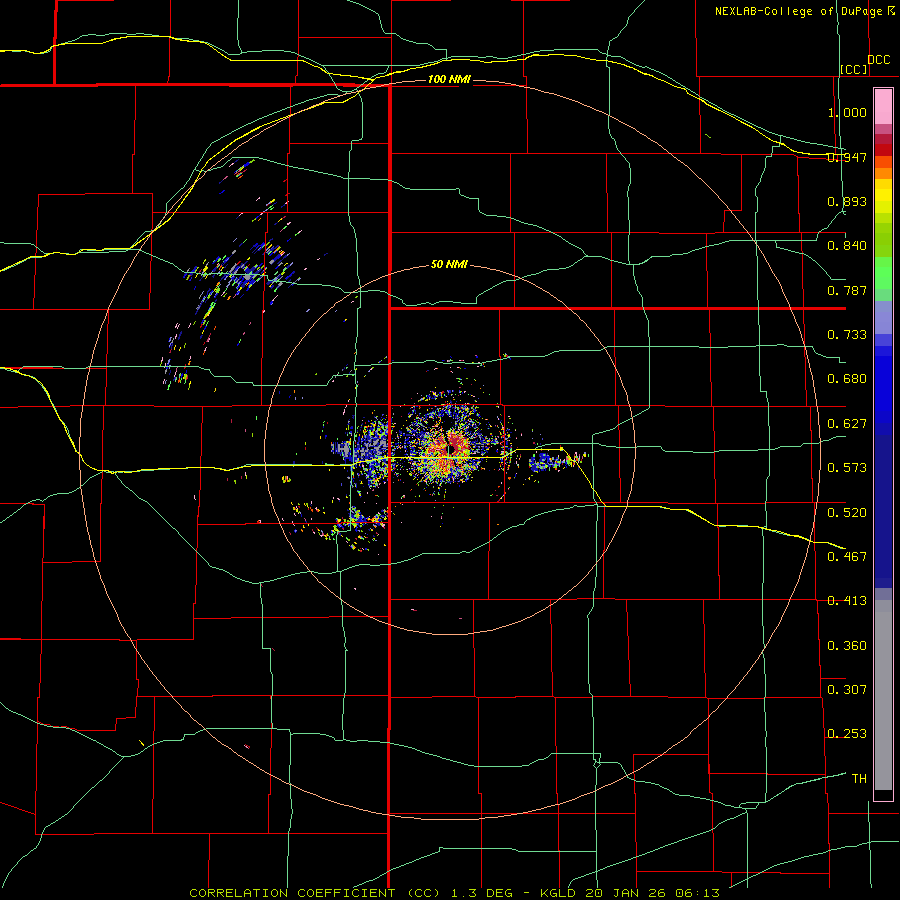Select the 0.307 scale value
Viewport: 900px width, 900px height.
[x=847, y=689]
